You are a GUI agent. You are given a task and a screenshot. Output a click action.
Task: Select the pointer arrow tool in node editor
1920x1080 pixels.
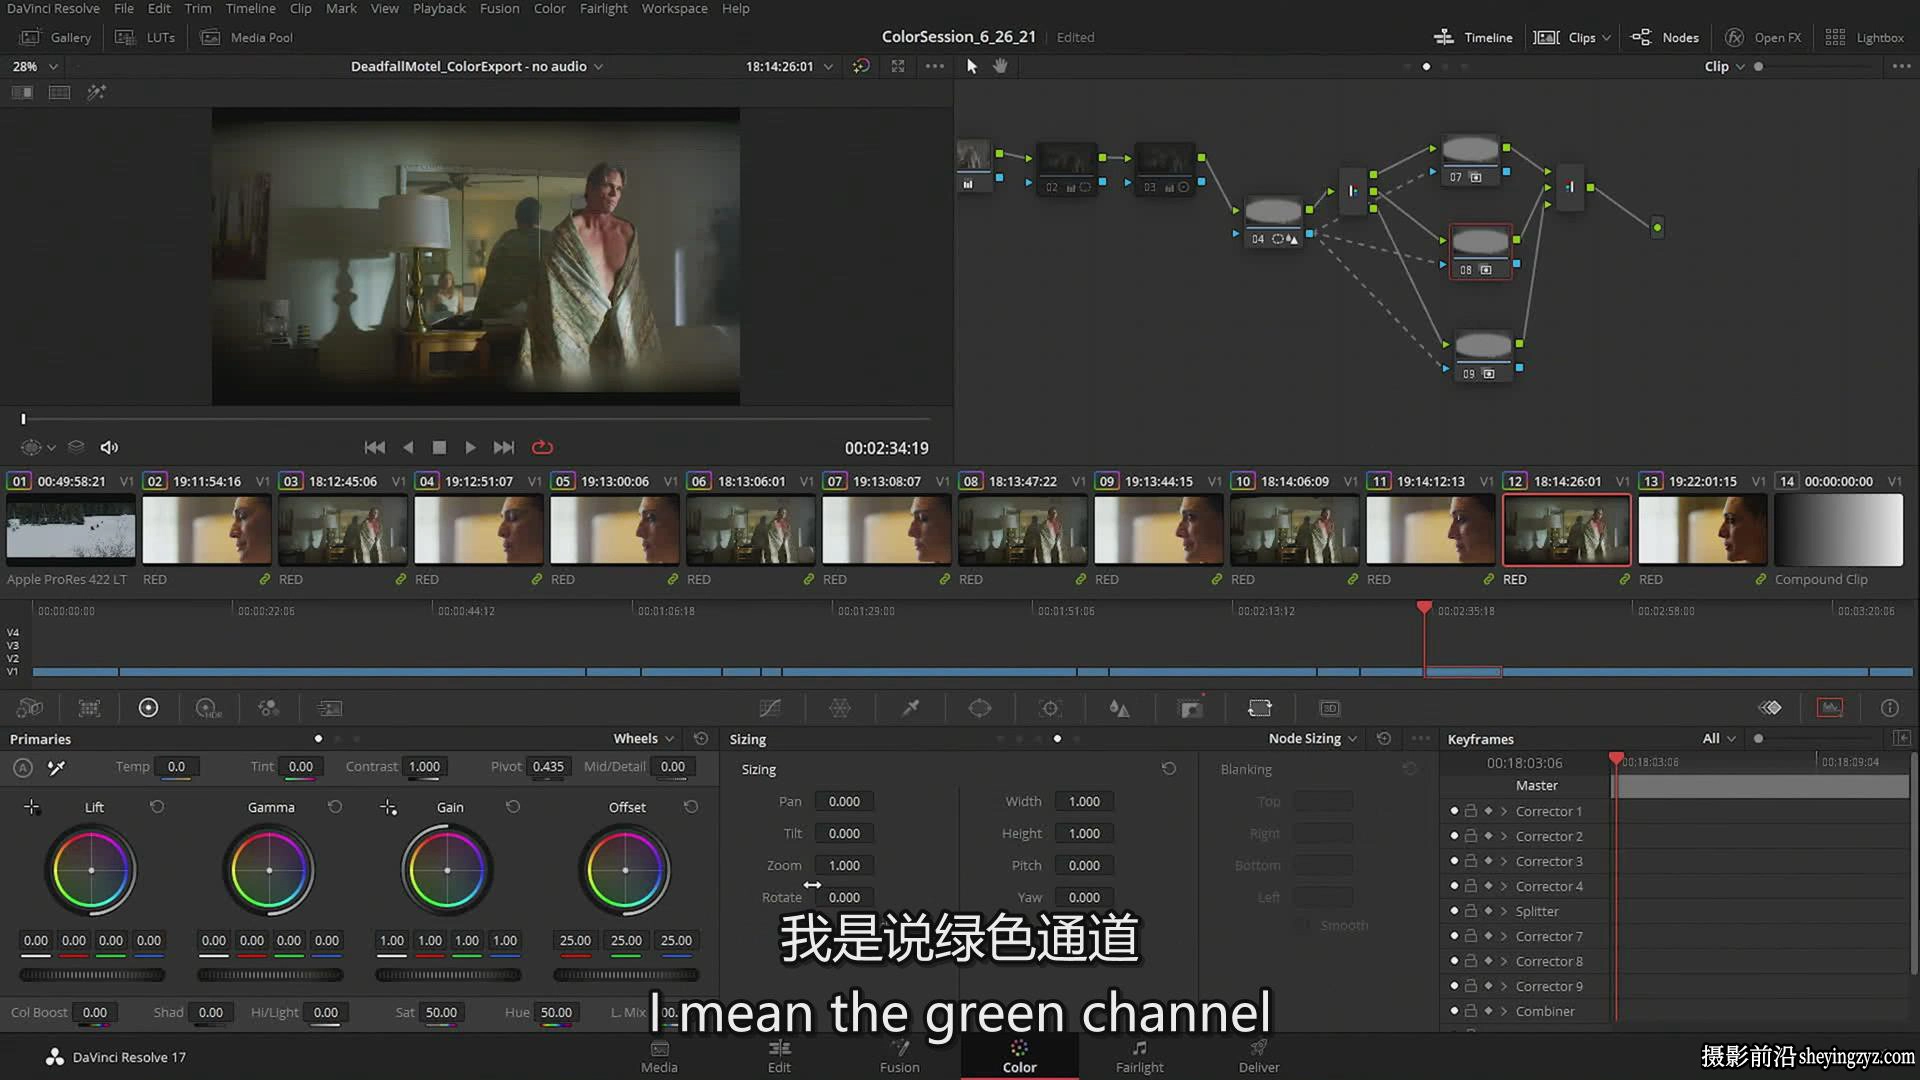pos(971,66)
